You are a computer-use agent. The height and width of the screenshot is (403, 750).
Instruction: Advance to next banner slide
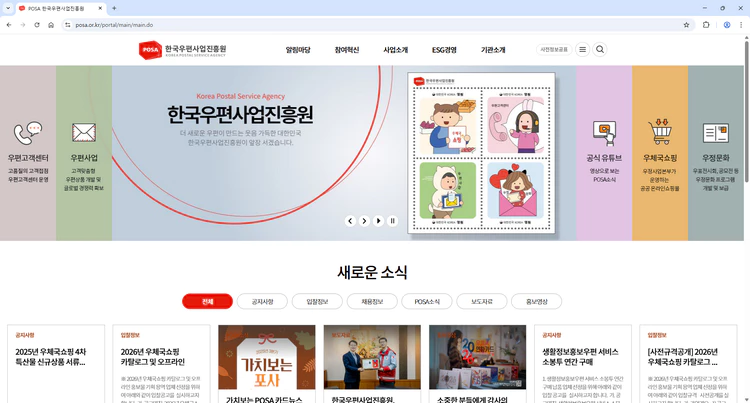click(364, 221)
